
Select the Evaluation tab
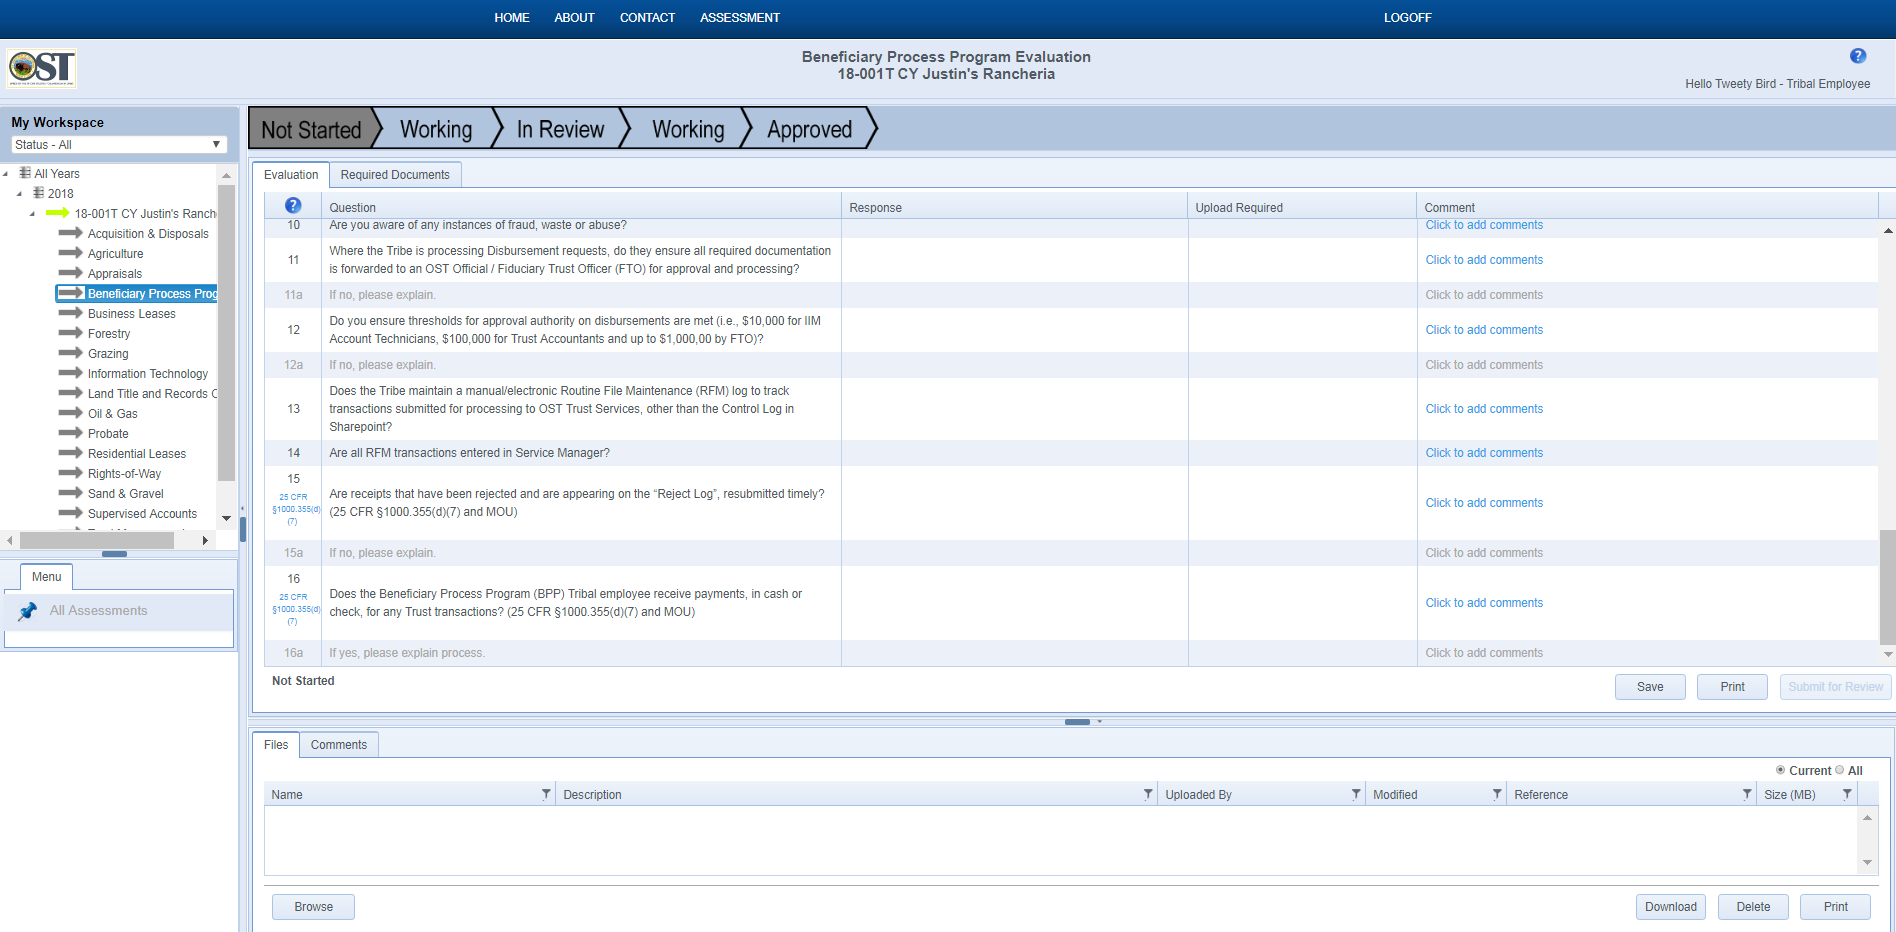click(x=291, y=175)
